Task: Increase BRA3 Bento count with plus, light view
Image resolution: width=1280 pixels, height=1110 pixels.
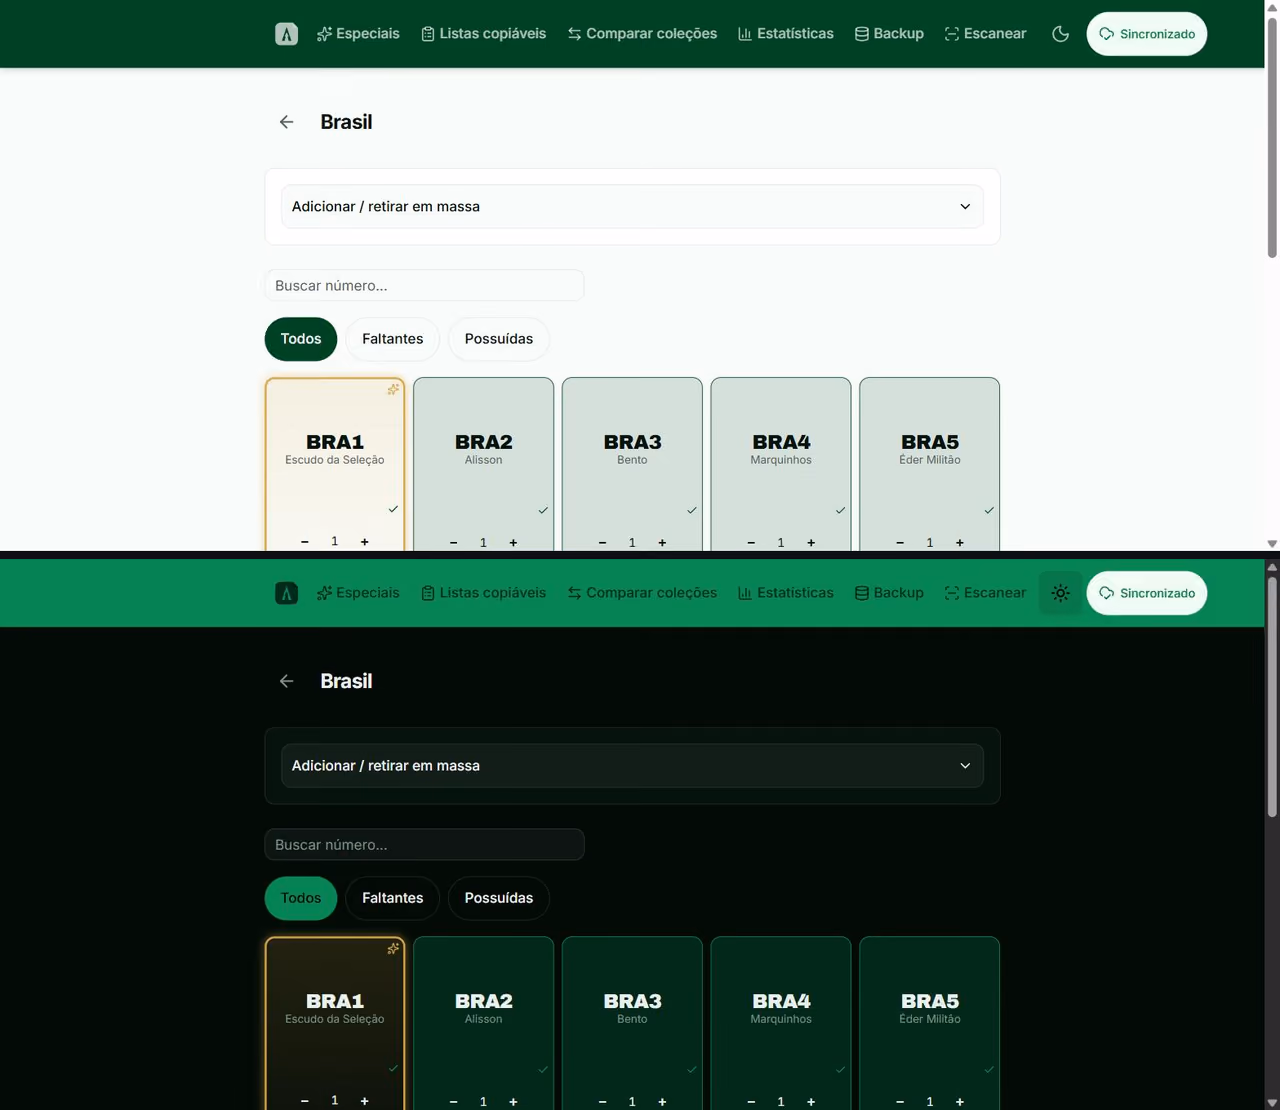Action: pyautogui.click(x=662, y=543)
